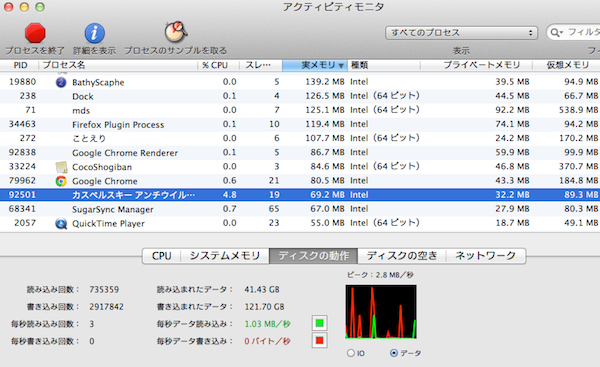
Task: Click PID 34463 cell
Action: pos(22,124)
